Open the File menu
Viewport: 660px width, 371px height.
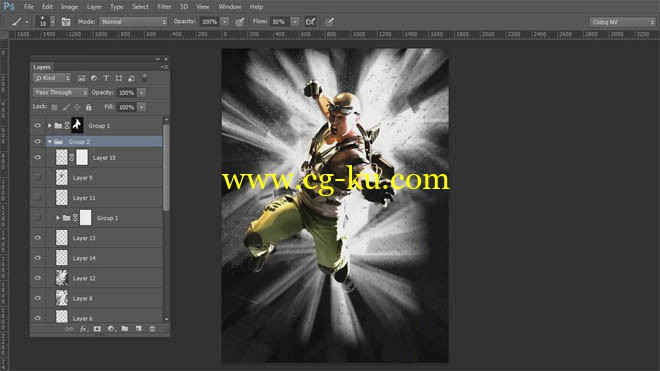point(29,7)
